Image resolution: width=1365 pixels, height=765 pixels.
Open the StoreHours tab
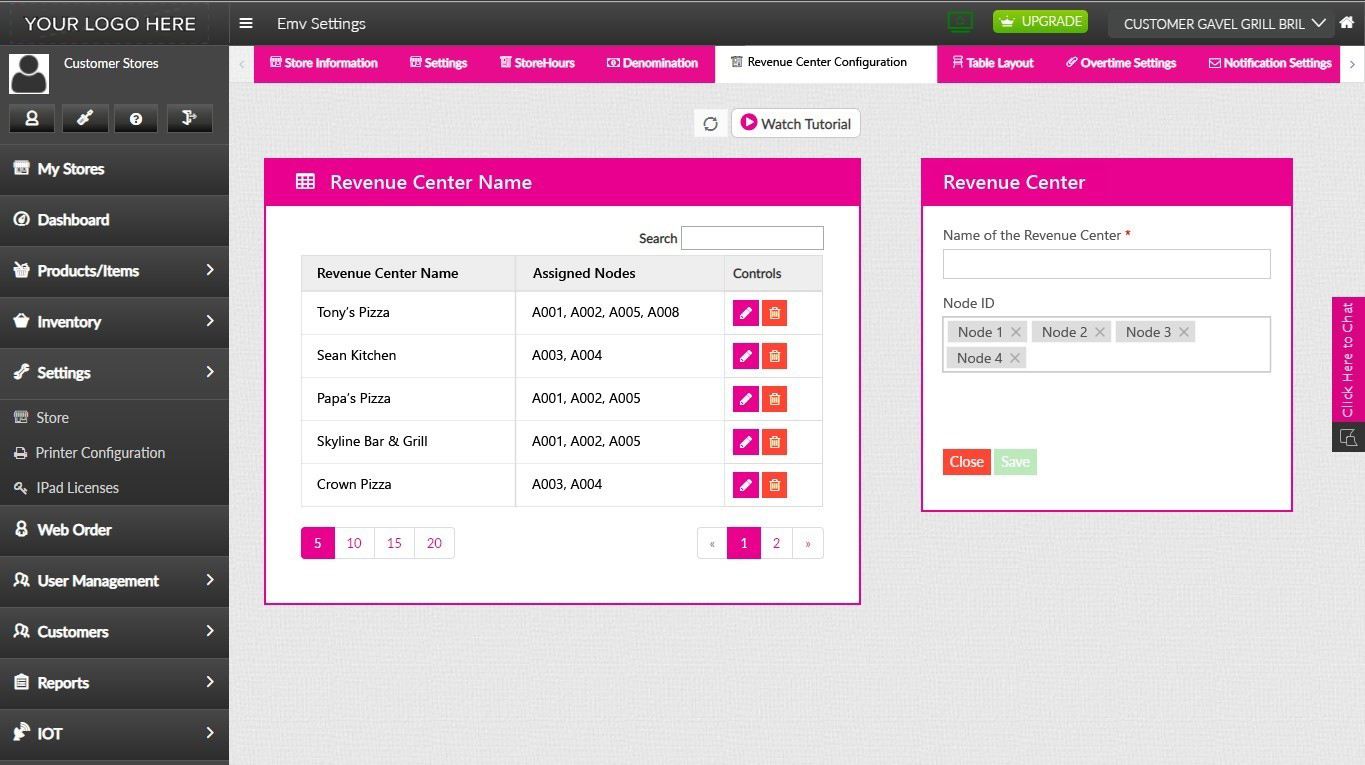coord(537,63)
